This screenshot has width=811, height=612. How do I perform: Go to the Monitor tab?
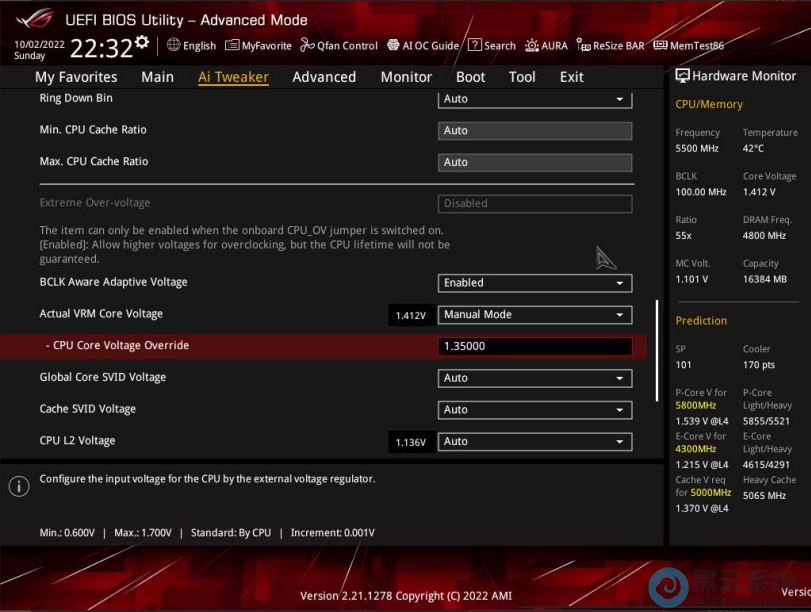[406, 77]
